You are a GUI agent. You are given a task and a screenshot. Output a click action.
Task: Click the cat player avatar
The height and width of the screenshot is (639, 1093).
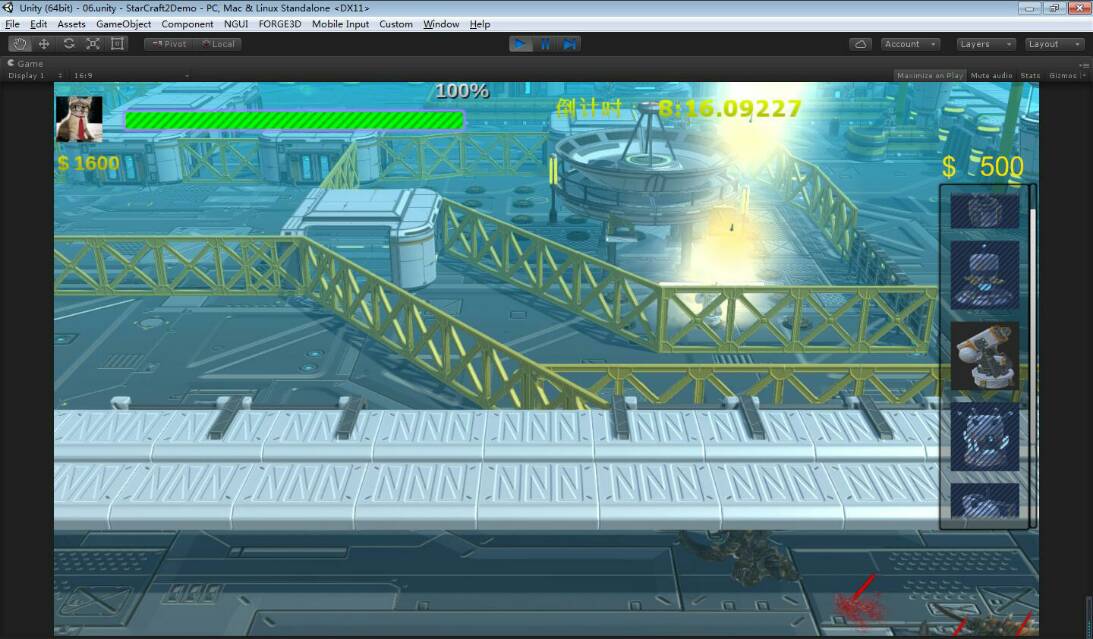pyautogui.click(x=79, y=119)
